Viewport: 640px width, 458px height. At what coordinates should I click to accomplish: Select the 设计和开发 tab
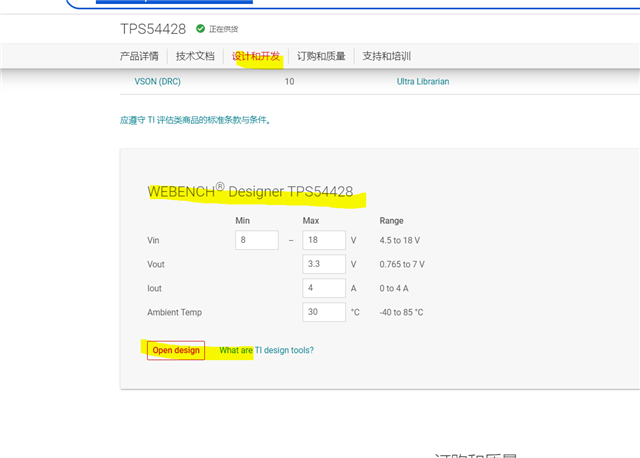256,56
